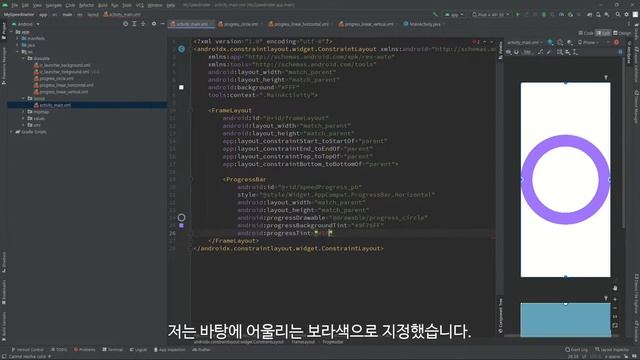Toggle the Resource Manager side tab
The height and width of the screenshot is (360, 640).
[4, 65]
